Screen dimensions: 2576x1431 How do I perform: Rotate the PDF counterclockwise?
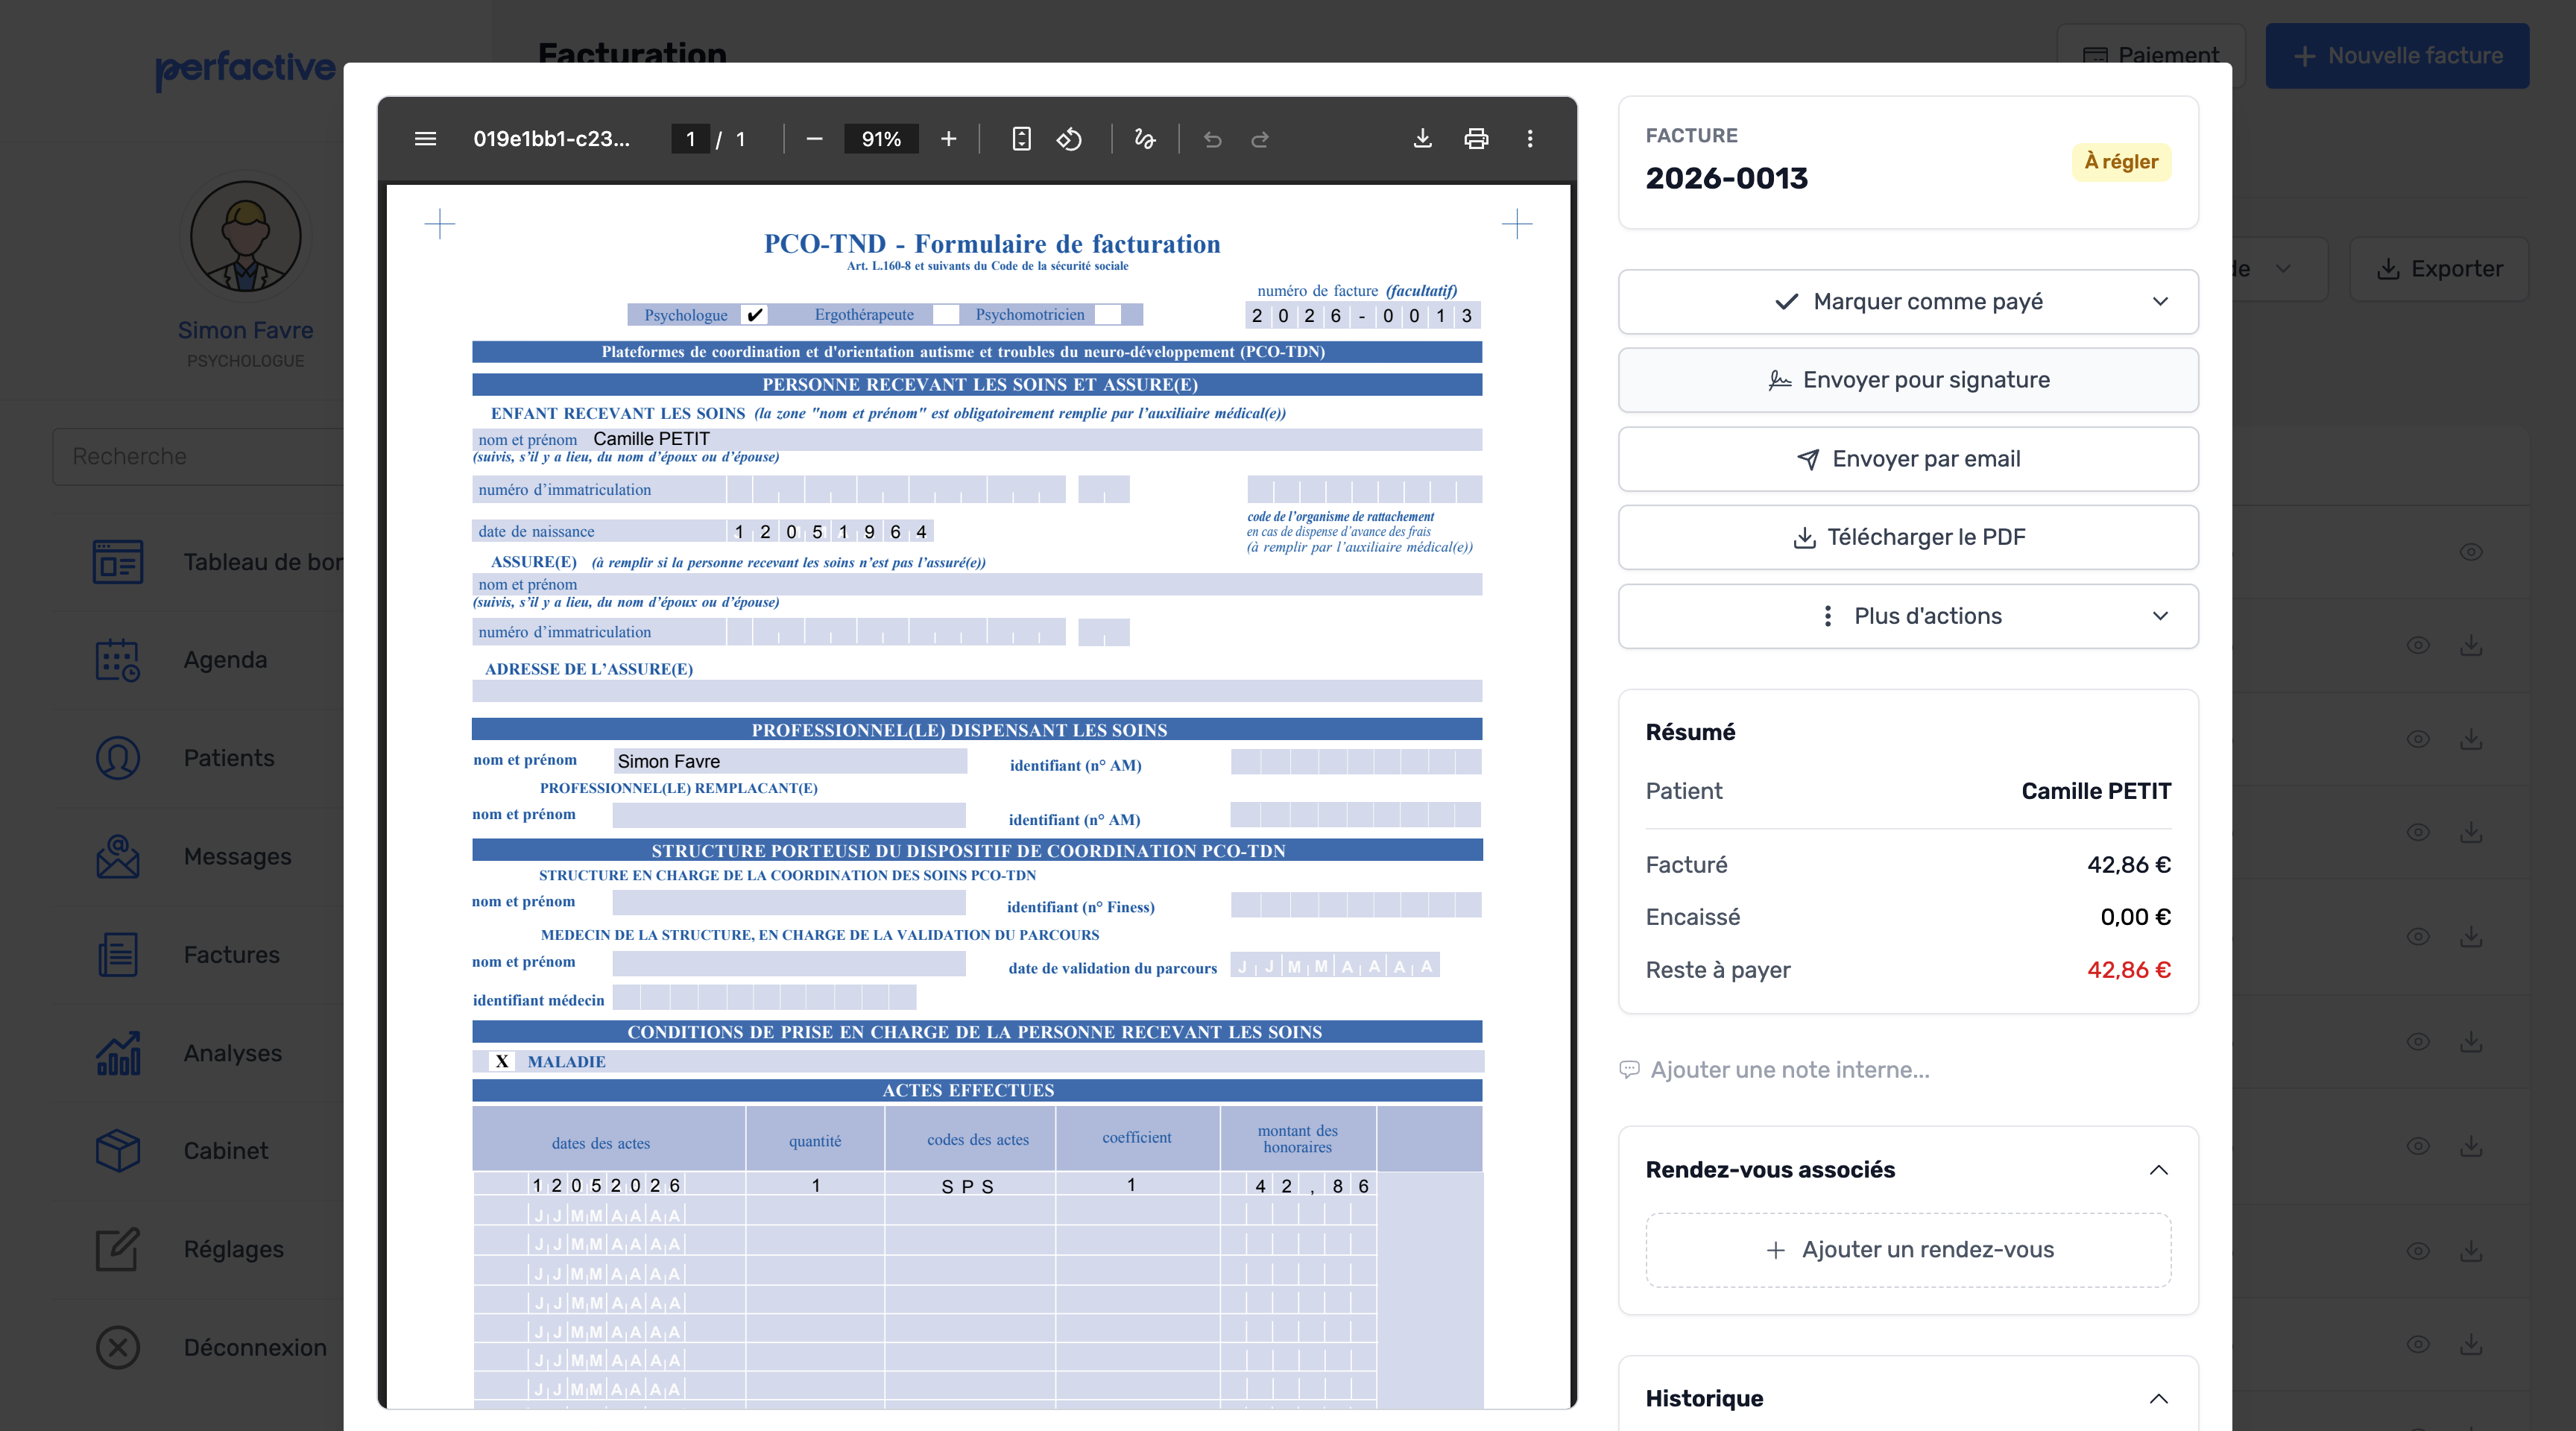(x=1069, y=139)
